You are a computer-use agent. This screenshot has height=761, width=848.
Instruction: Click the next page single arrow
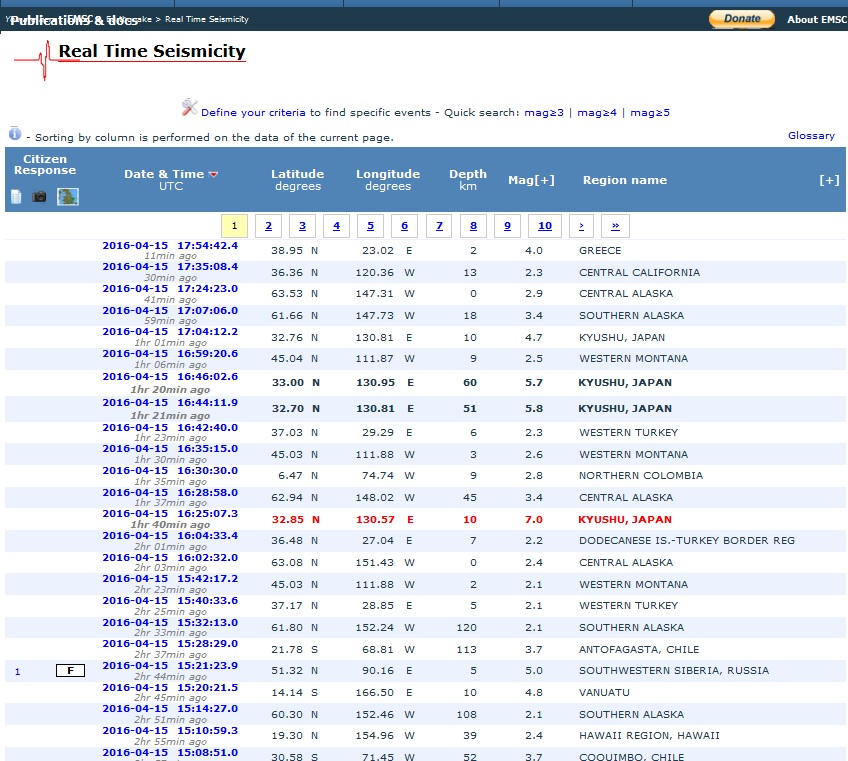581,226
